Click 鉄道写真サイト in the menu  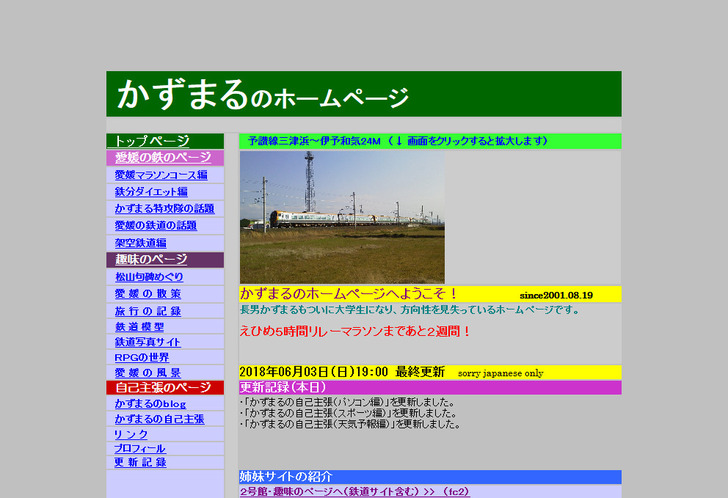point(147,342)
